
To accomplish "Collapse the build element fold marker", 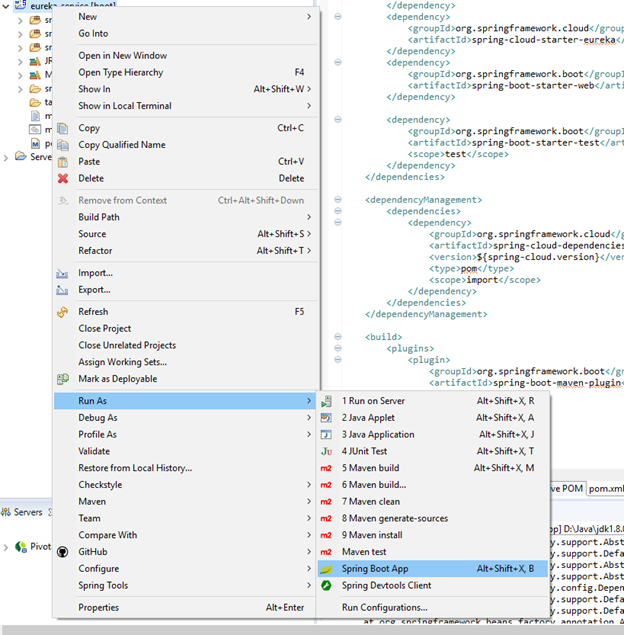I will [x=338, y=337].
